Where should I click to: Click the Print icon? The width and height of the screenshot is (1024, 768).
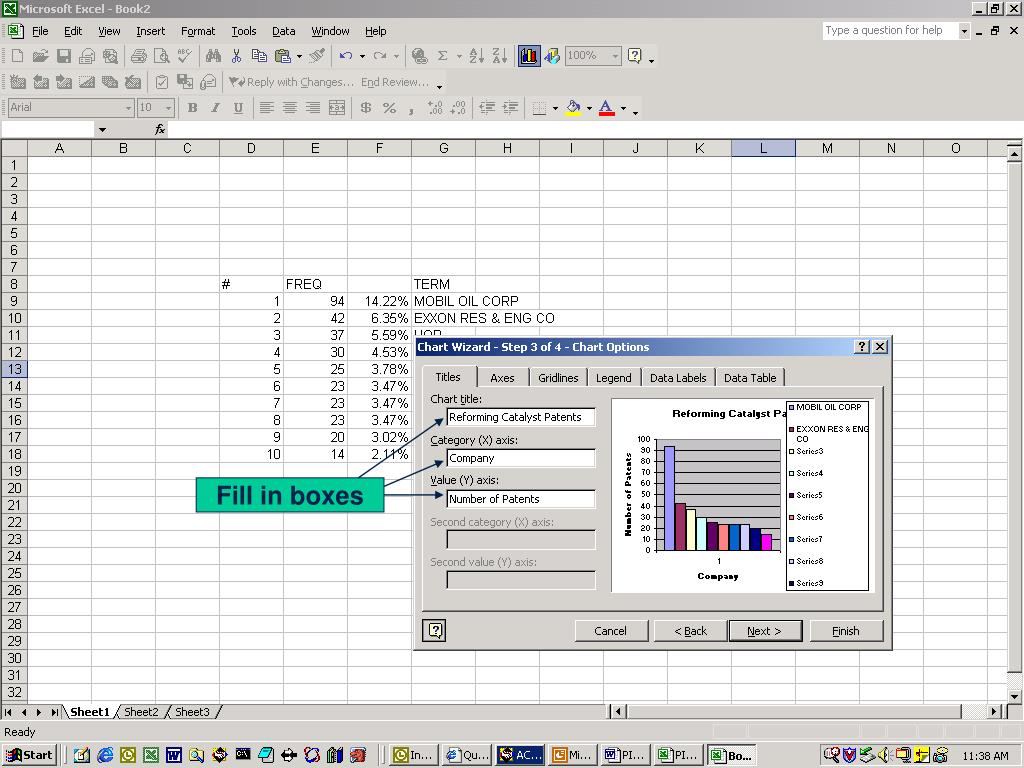point(138,56)
